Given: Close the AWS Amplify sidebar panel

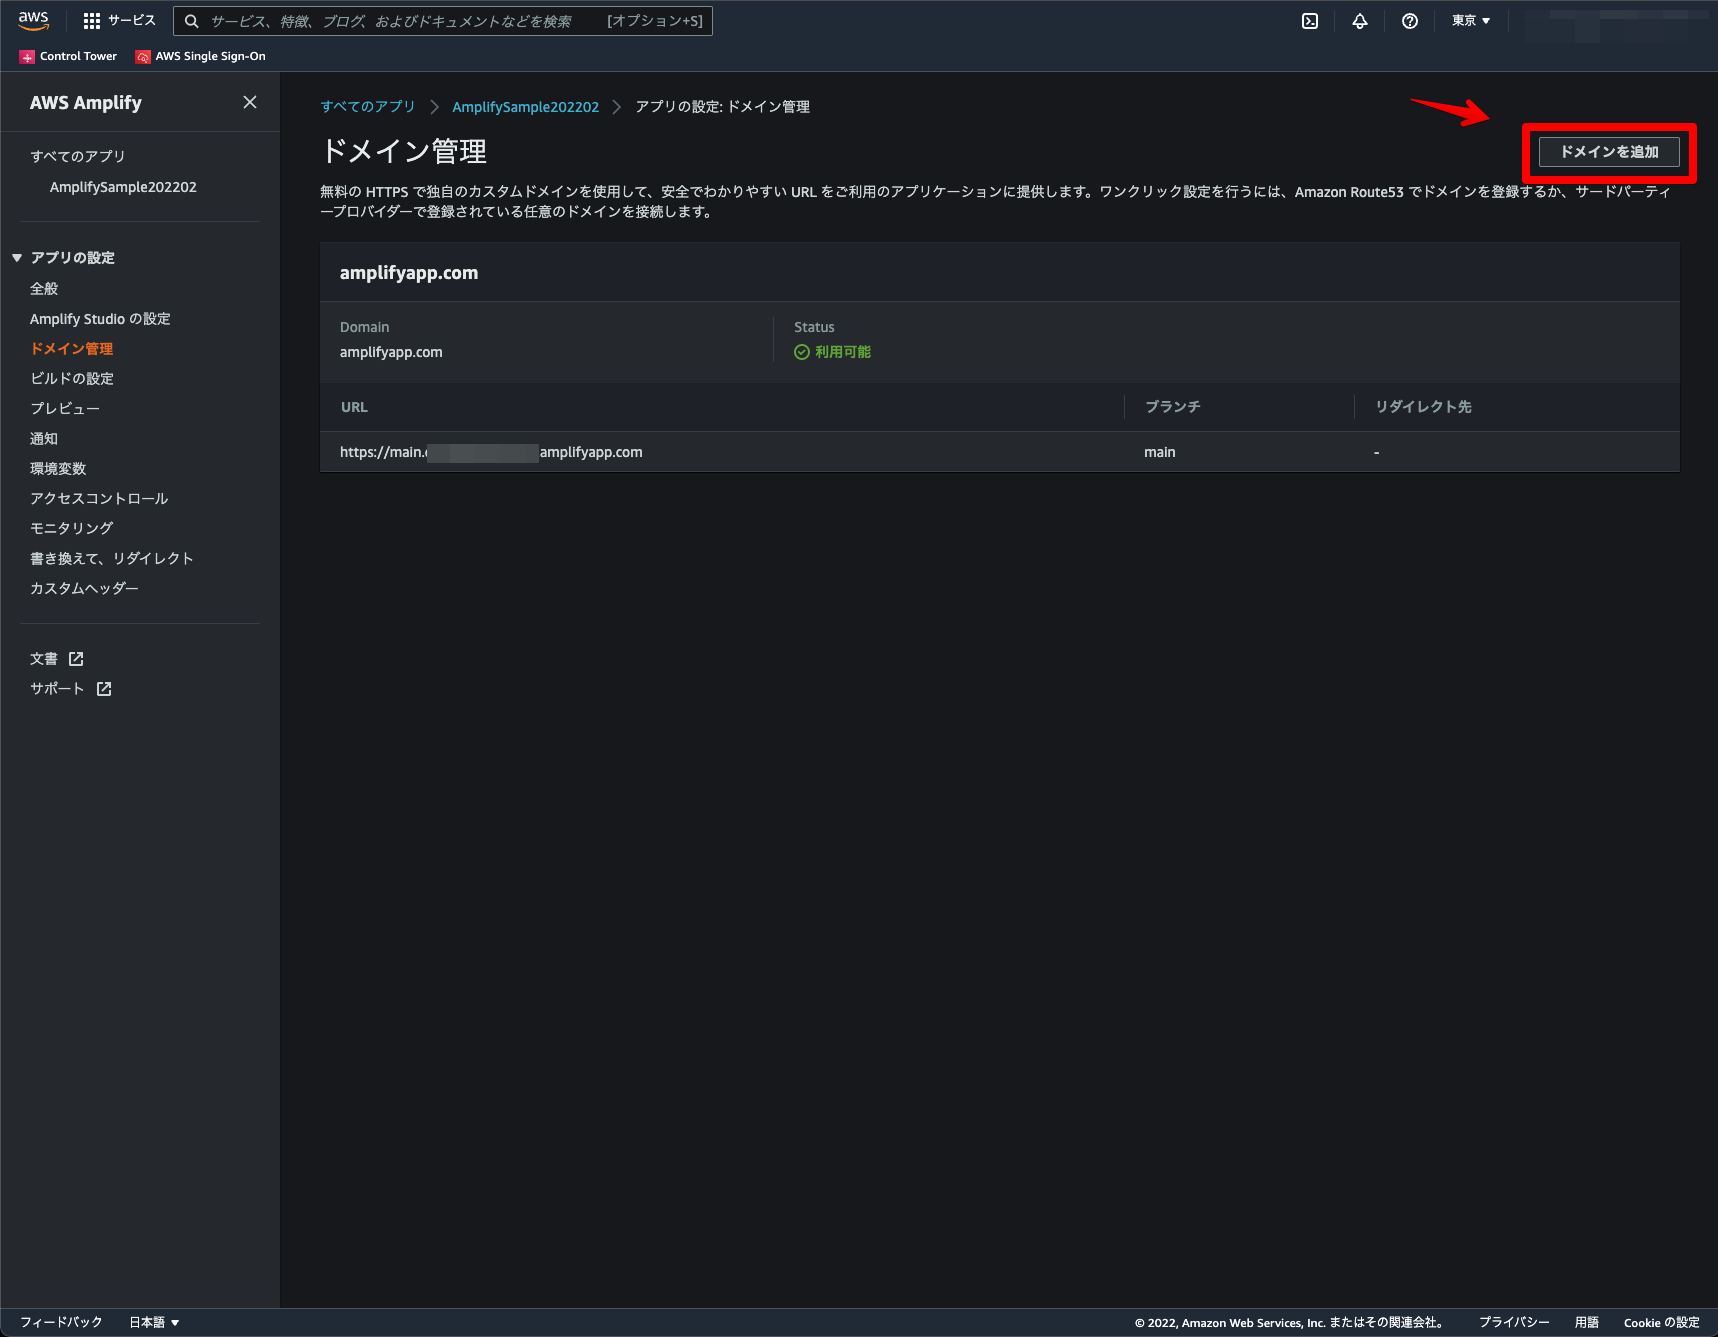Looking at the screenshot, I should point(250,102).
